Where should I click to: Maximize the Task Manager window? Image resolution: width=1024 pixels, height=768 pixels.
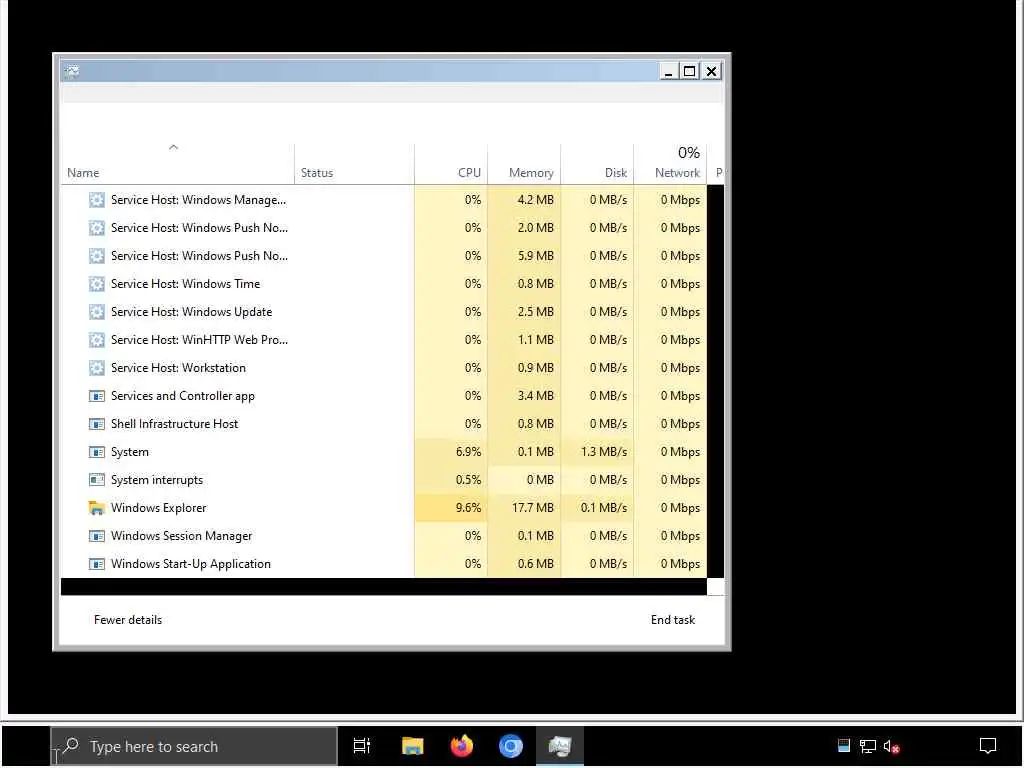coord(690,71)
